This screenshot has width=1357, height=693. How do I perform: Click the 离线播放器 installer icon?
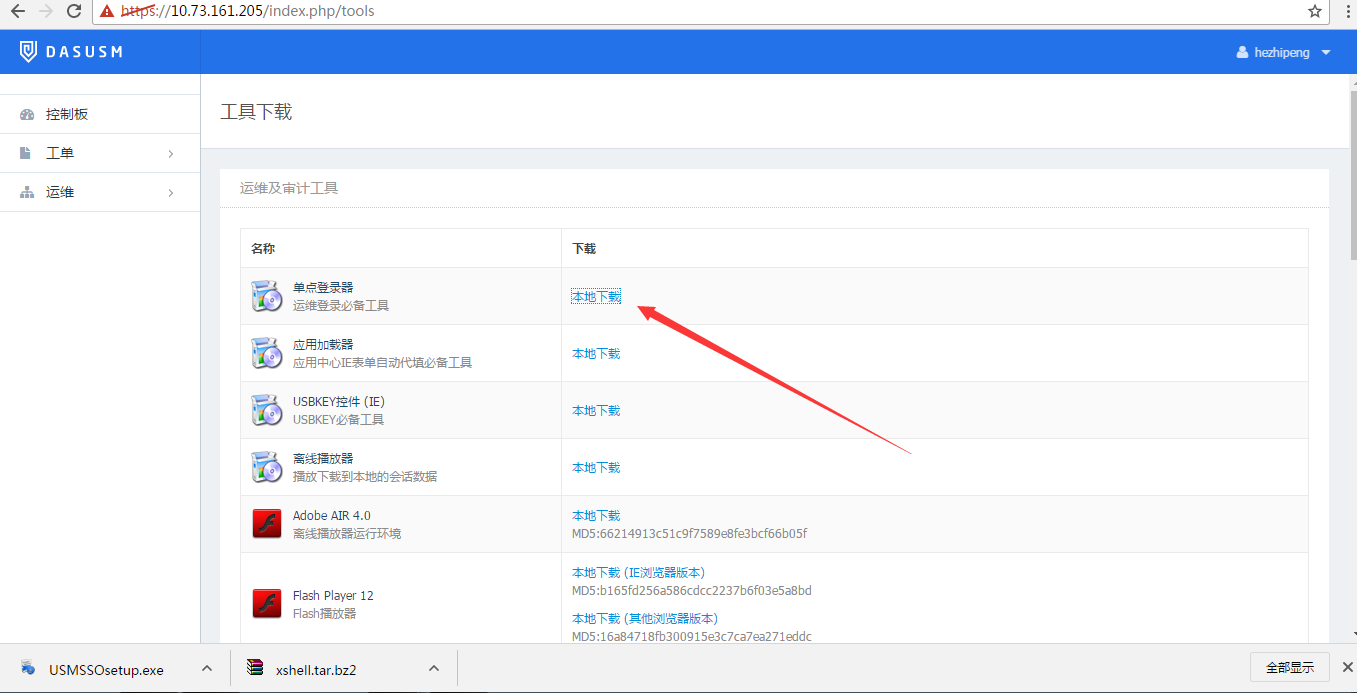266,467
